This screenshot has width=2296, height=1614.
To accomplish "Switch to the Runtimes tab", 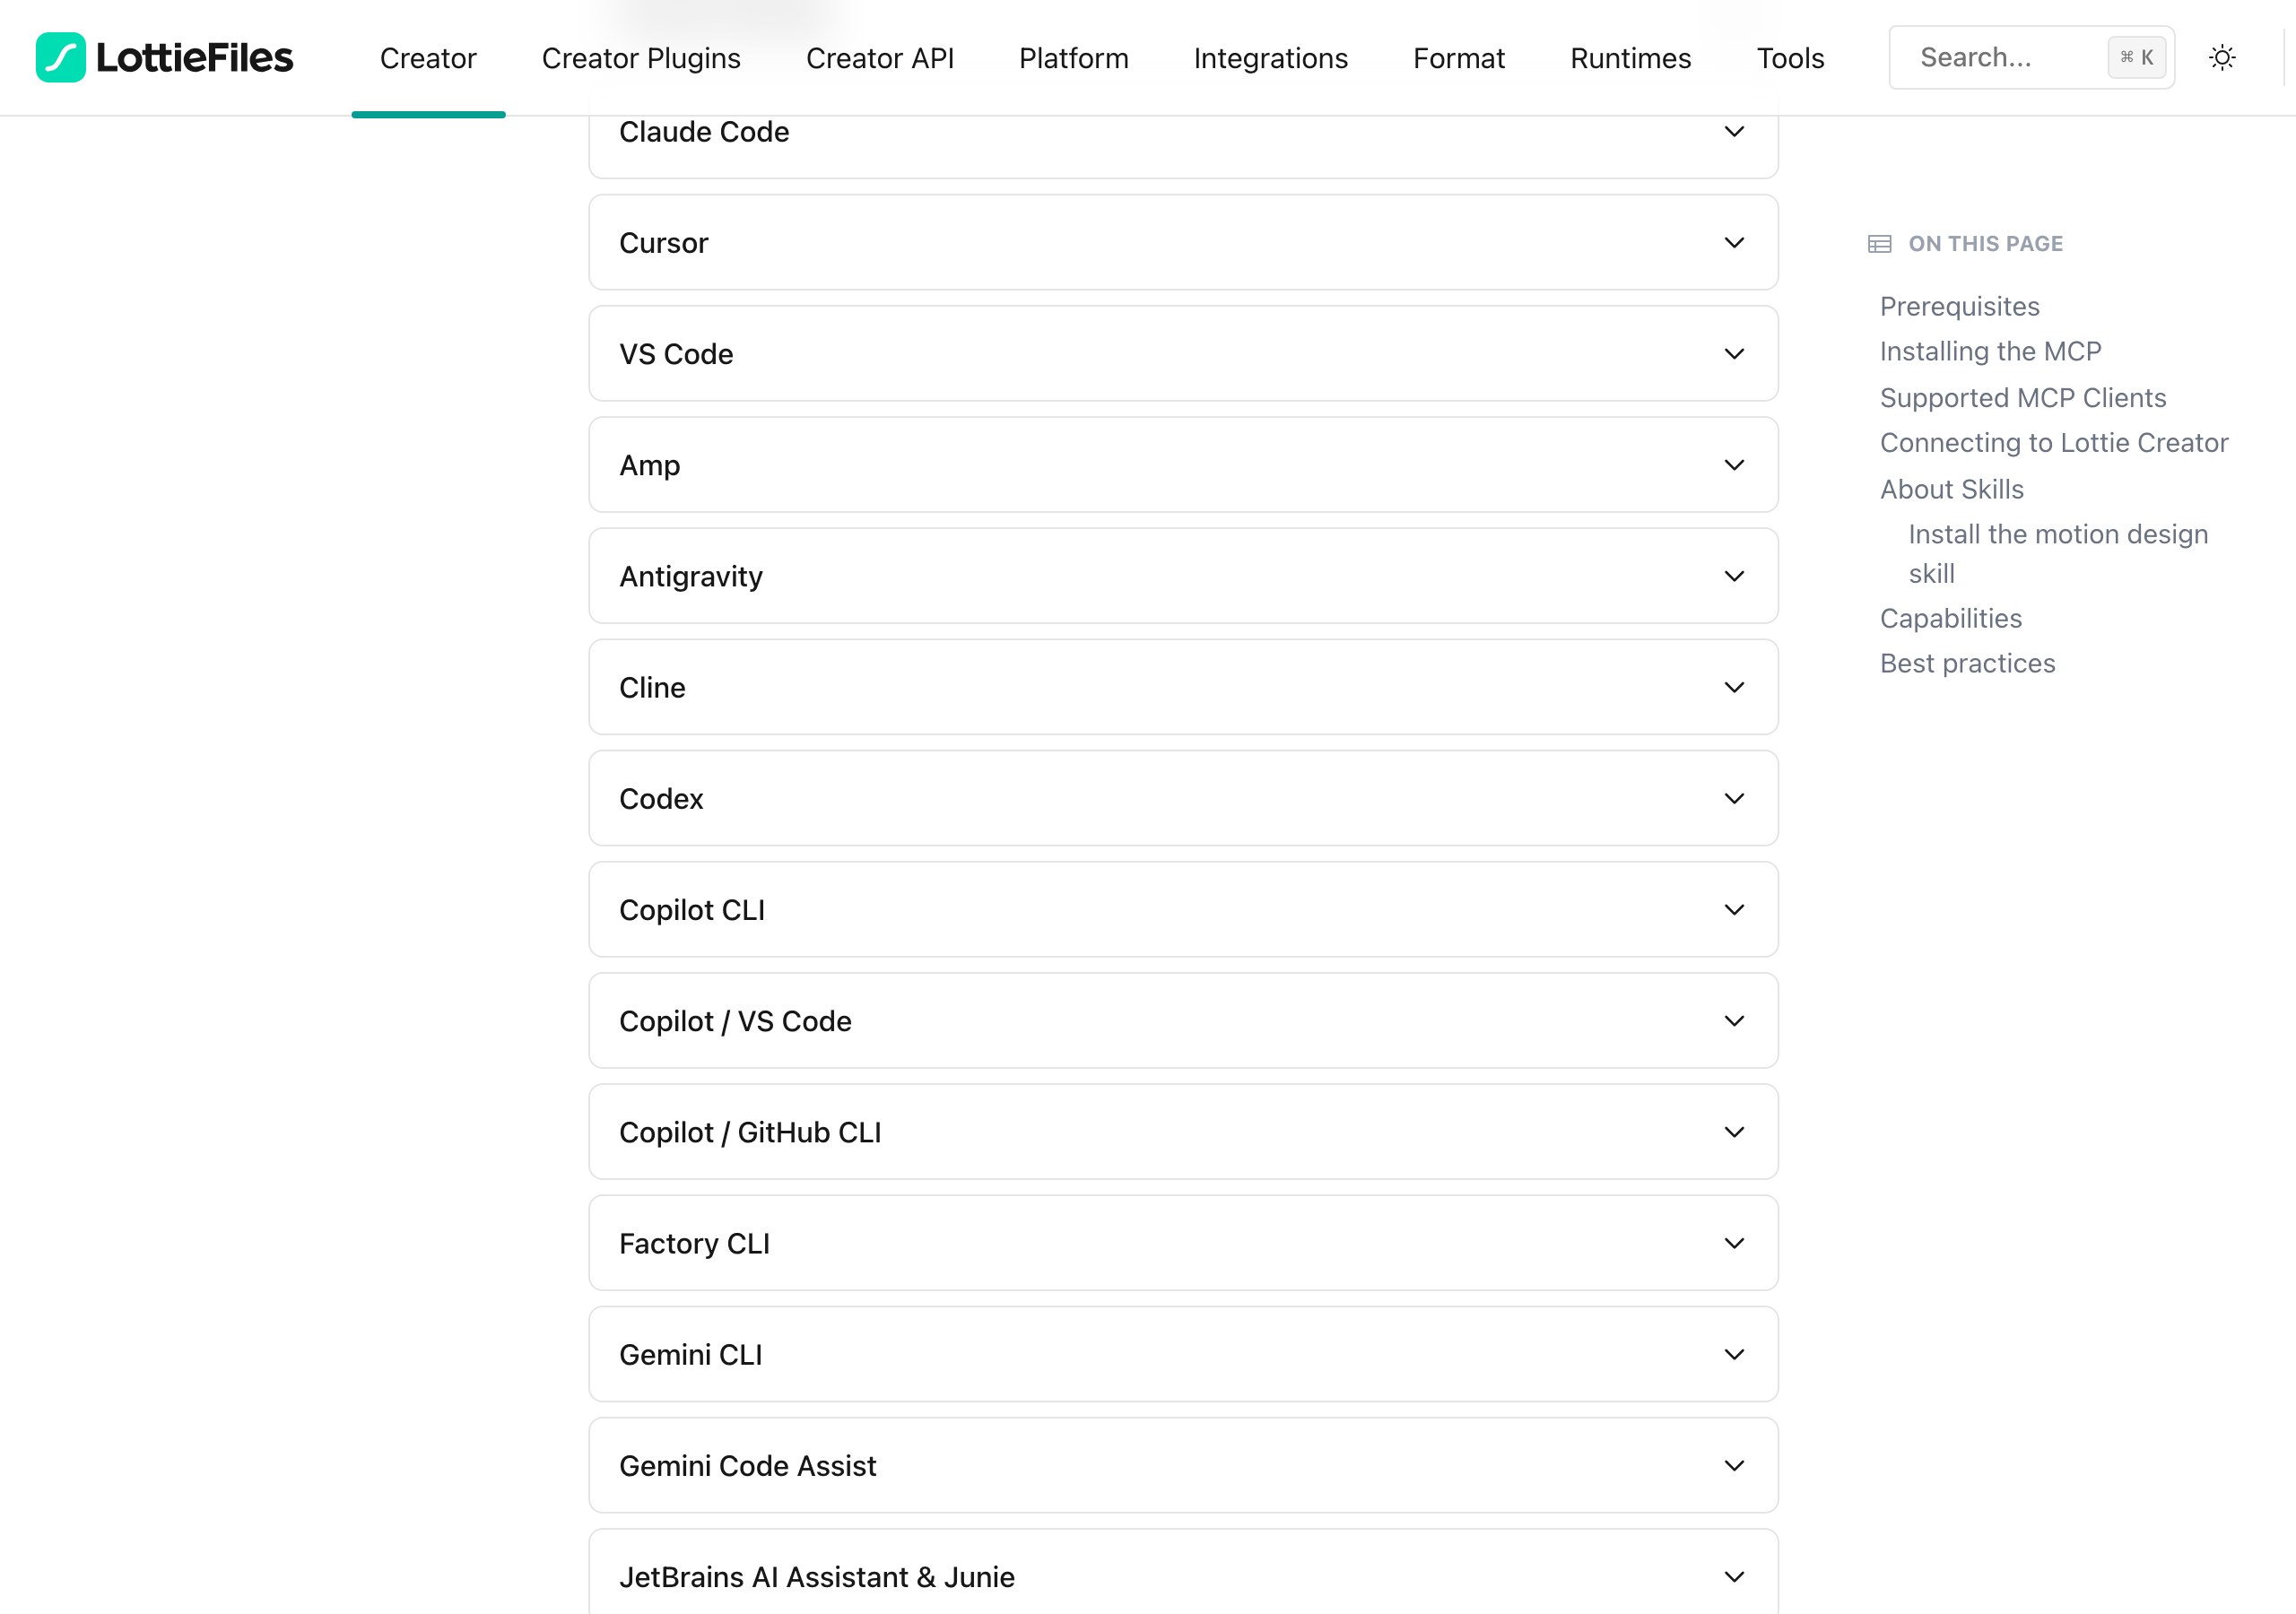I will click(1631, 58).
